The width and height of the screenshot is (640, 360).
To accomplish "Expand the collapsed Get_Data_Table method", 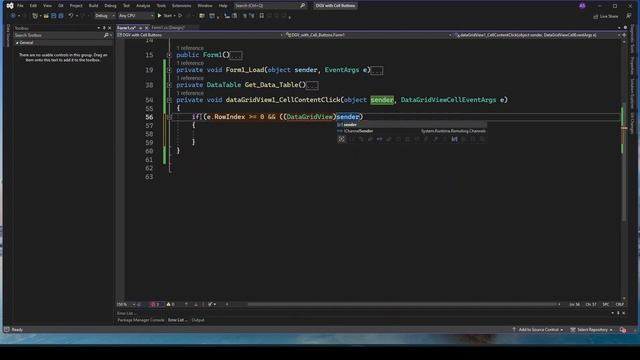I will (169, 85).
